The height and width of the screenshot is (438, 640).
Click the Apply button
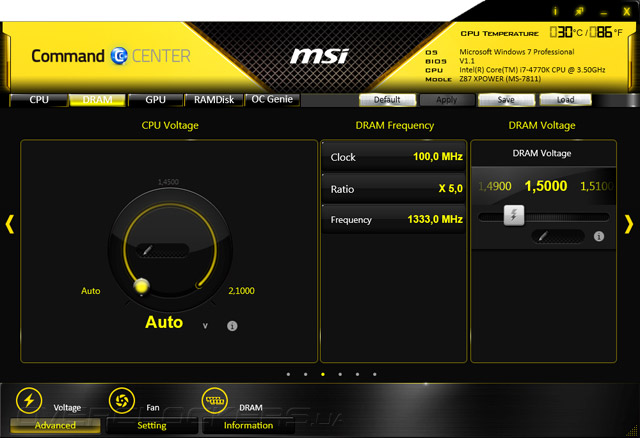[x=447, y=100]
